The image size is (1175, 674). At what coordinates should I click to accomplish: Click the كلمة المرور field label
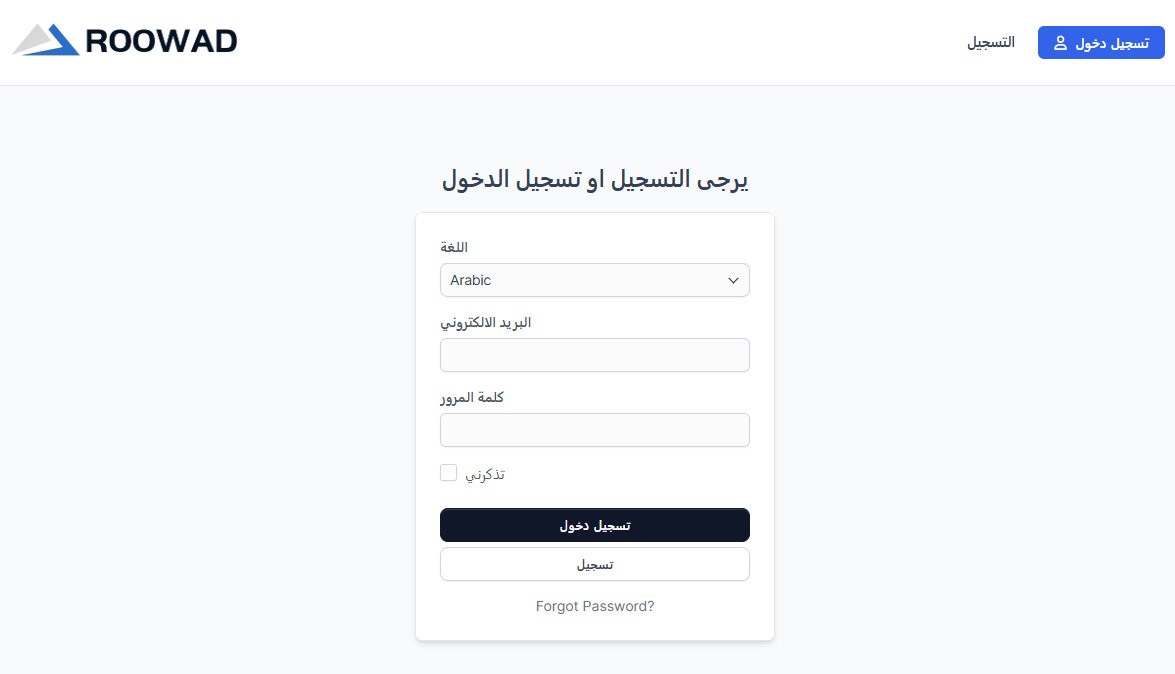(471, 397)
